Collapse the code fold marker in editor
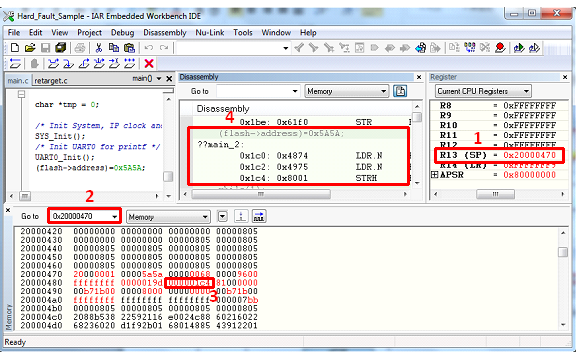Viewport: 576px width, 360px height. (x=21, y=94)
